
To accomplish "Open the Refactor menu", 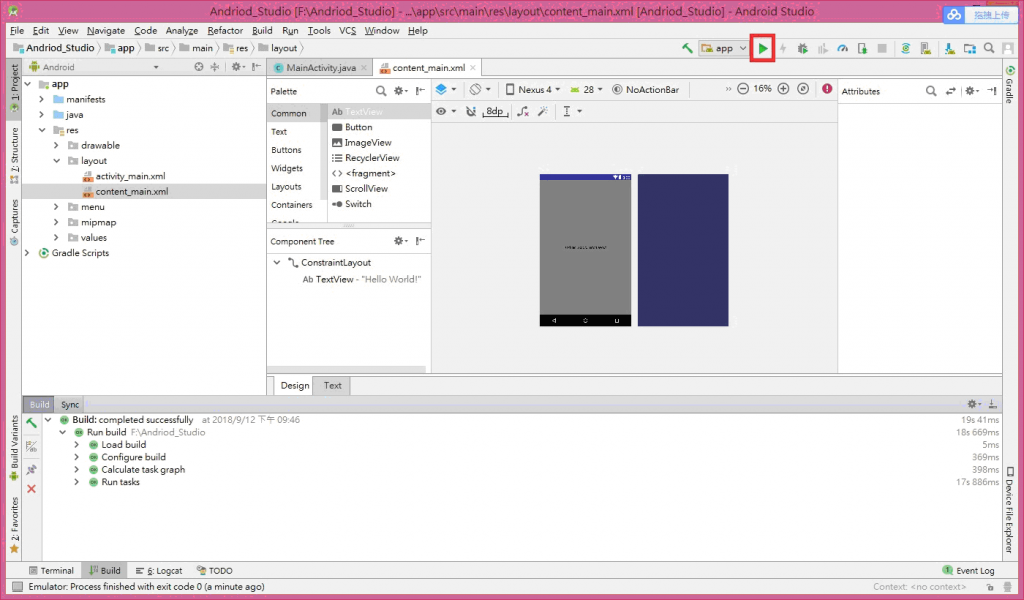I will coord(225,31).
